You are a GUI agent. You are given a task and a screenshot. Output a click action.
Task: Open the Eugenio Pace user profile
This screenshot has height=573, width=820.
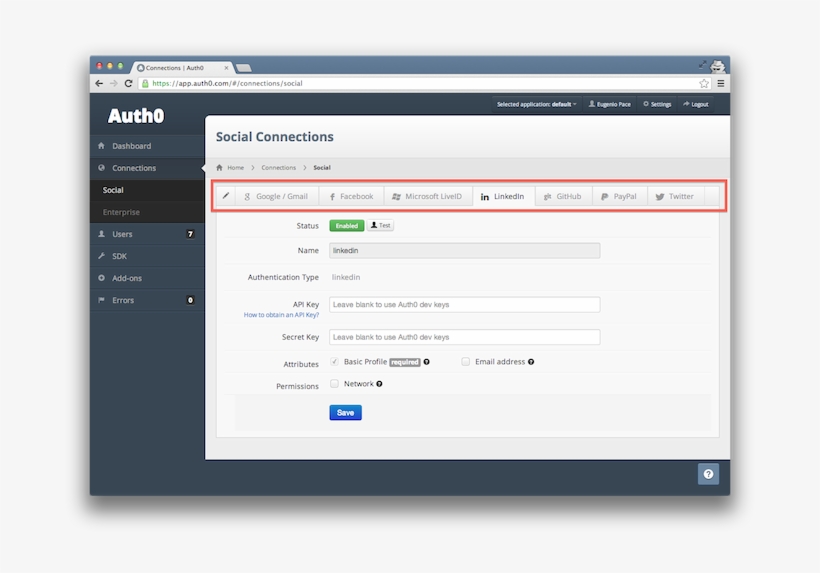610,104
